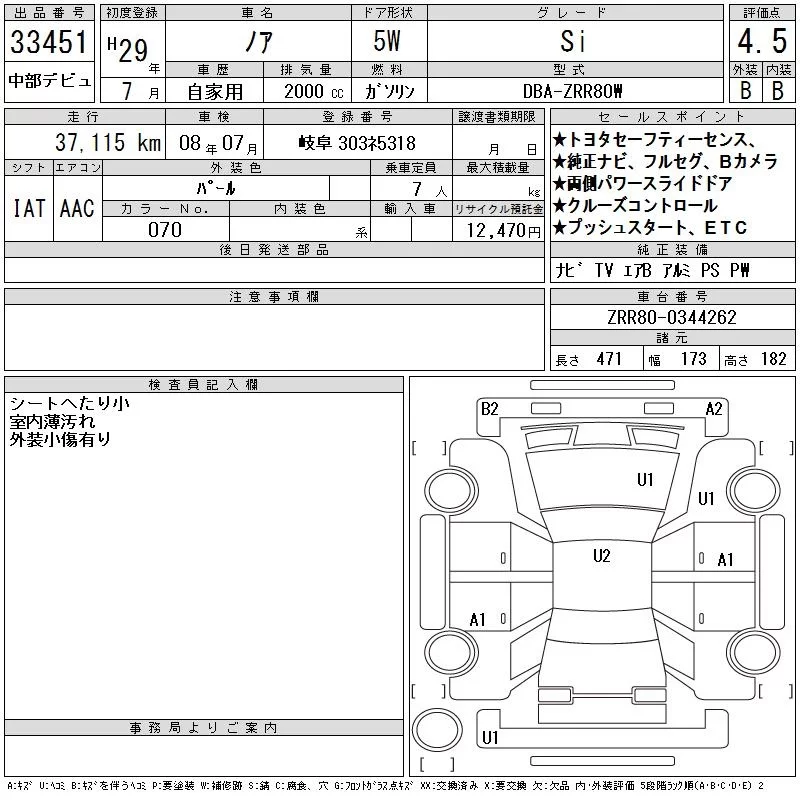
Task: Select door type 5W
Action: (387, 41)
